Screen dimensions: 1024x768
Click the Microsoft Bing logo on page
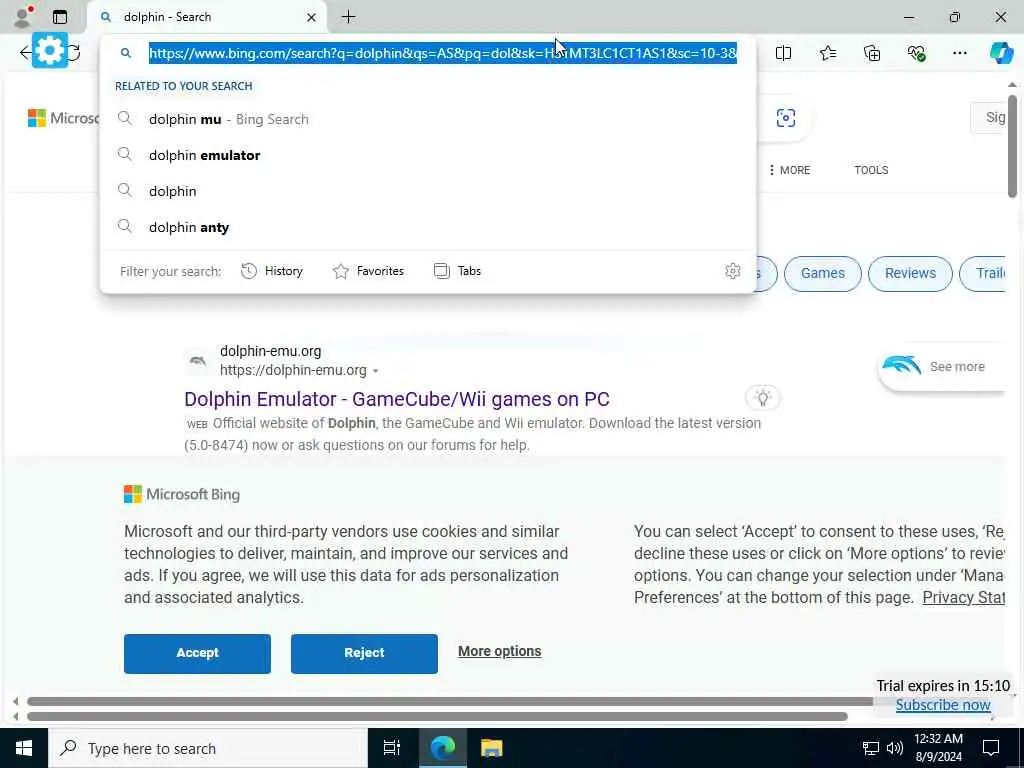pyautogui.click(x=182, y=494)
